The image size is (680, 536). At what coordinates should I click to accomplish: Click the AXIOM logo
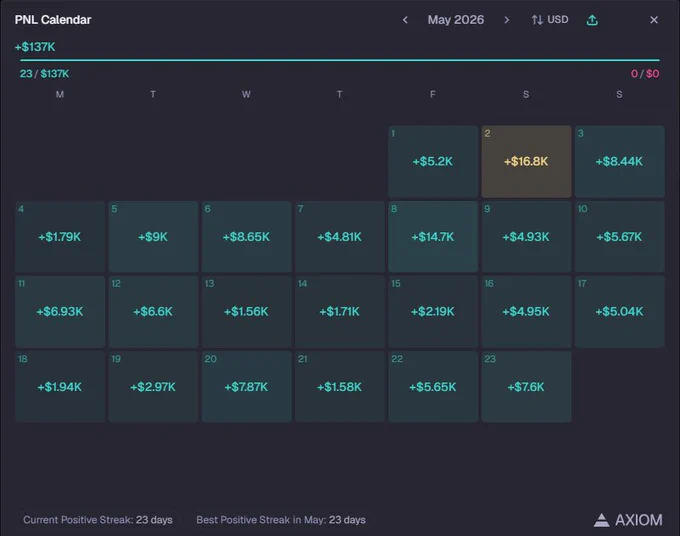tap(628, 520)
